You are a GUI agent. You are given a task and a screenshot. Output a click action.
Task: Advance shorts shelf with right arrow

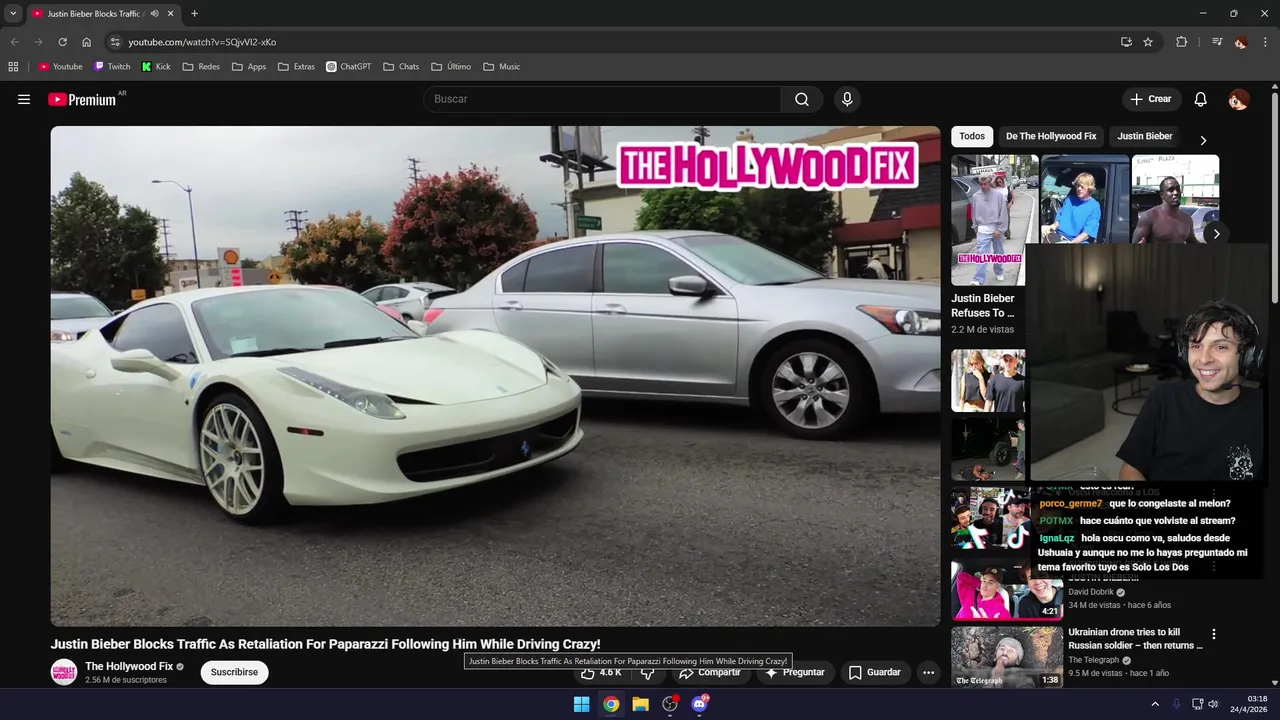pyautogui.click(x=1216, y=234)
